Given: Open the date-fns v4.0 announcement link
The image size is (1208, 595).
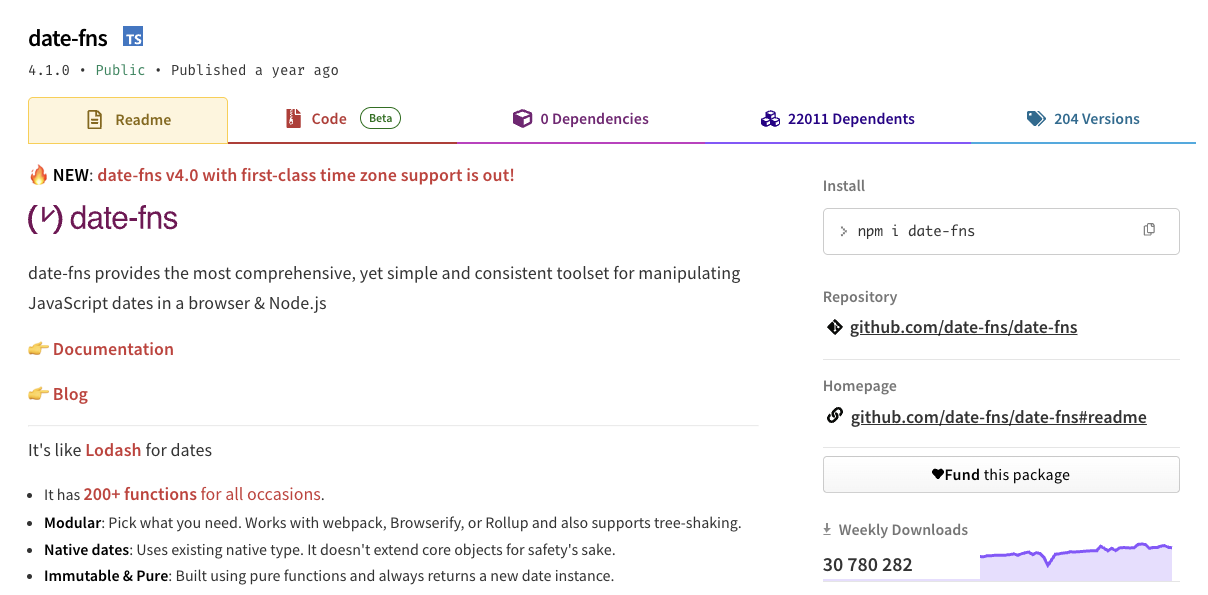Looking at the screenshot, I should coord(306,175).
